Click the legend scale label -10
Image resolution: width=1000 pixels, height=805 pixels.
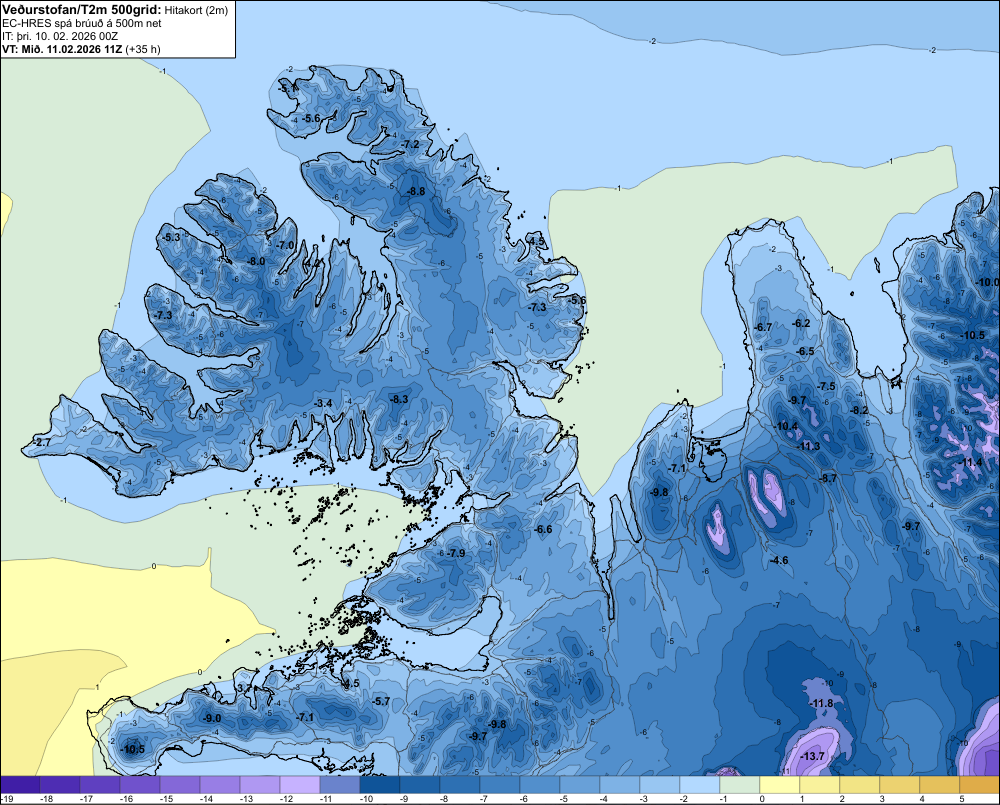point(365,799)
